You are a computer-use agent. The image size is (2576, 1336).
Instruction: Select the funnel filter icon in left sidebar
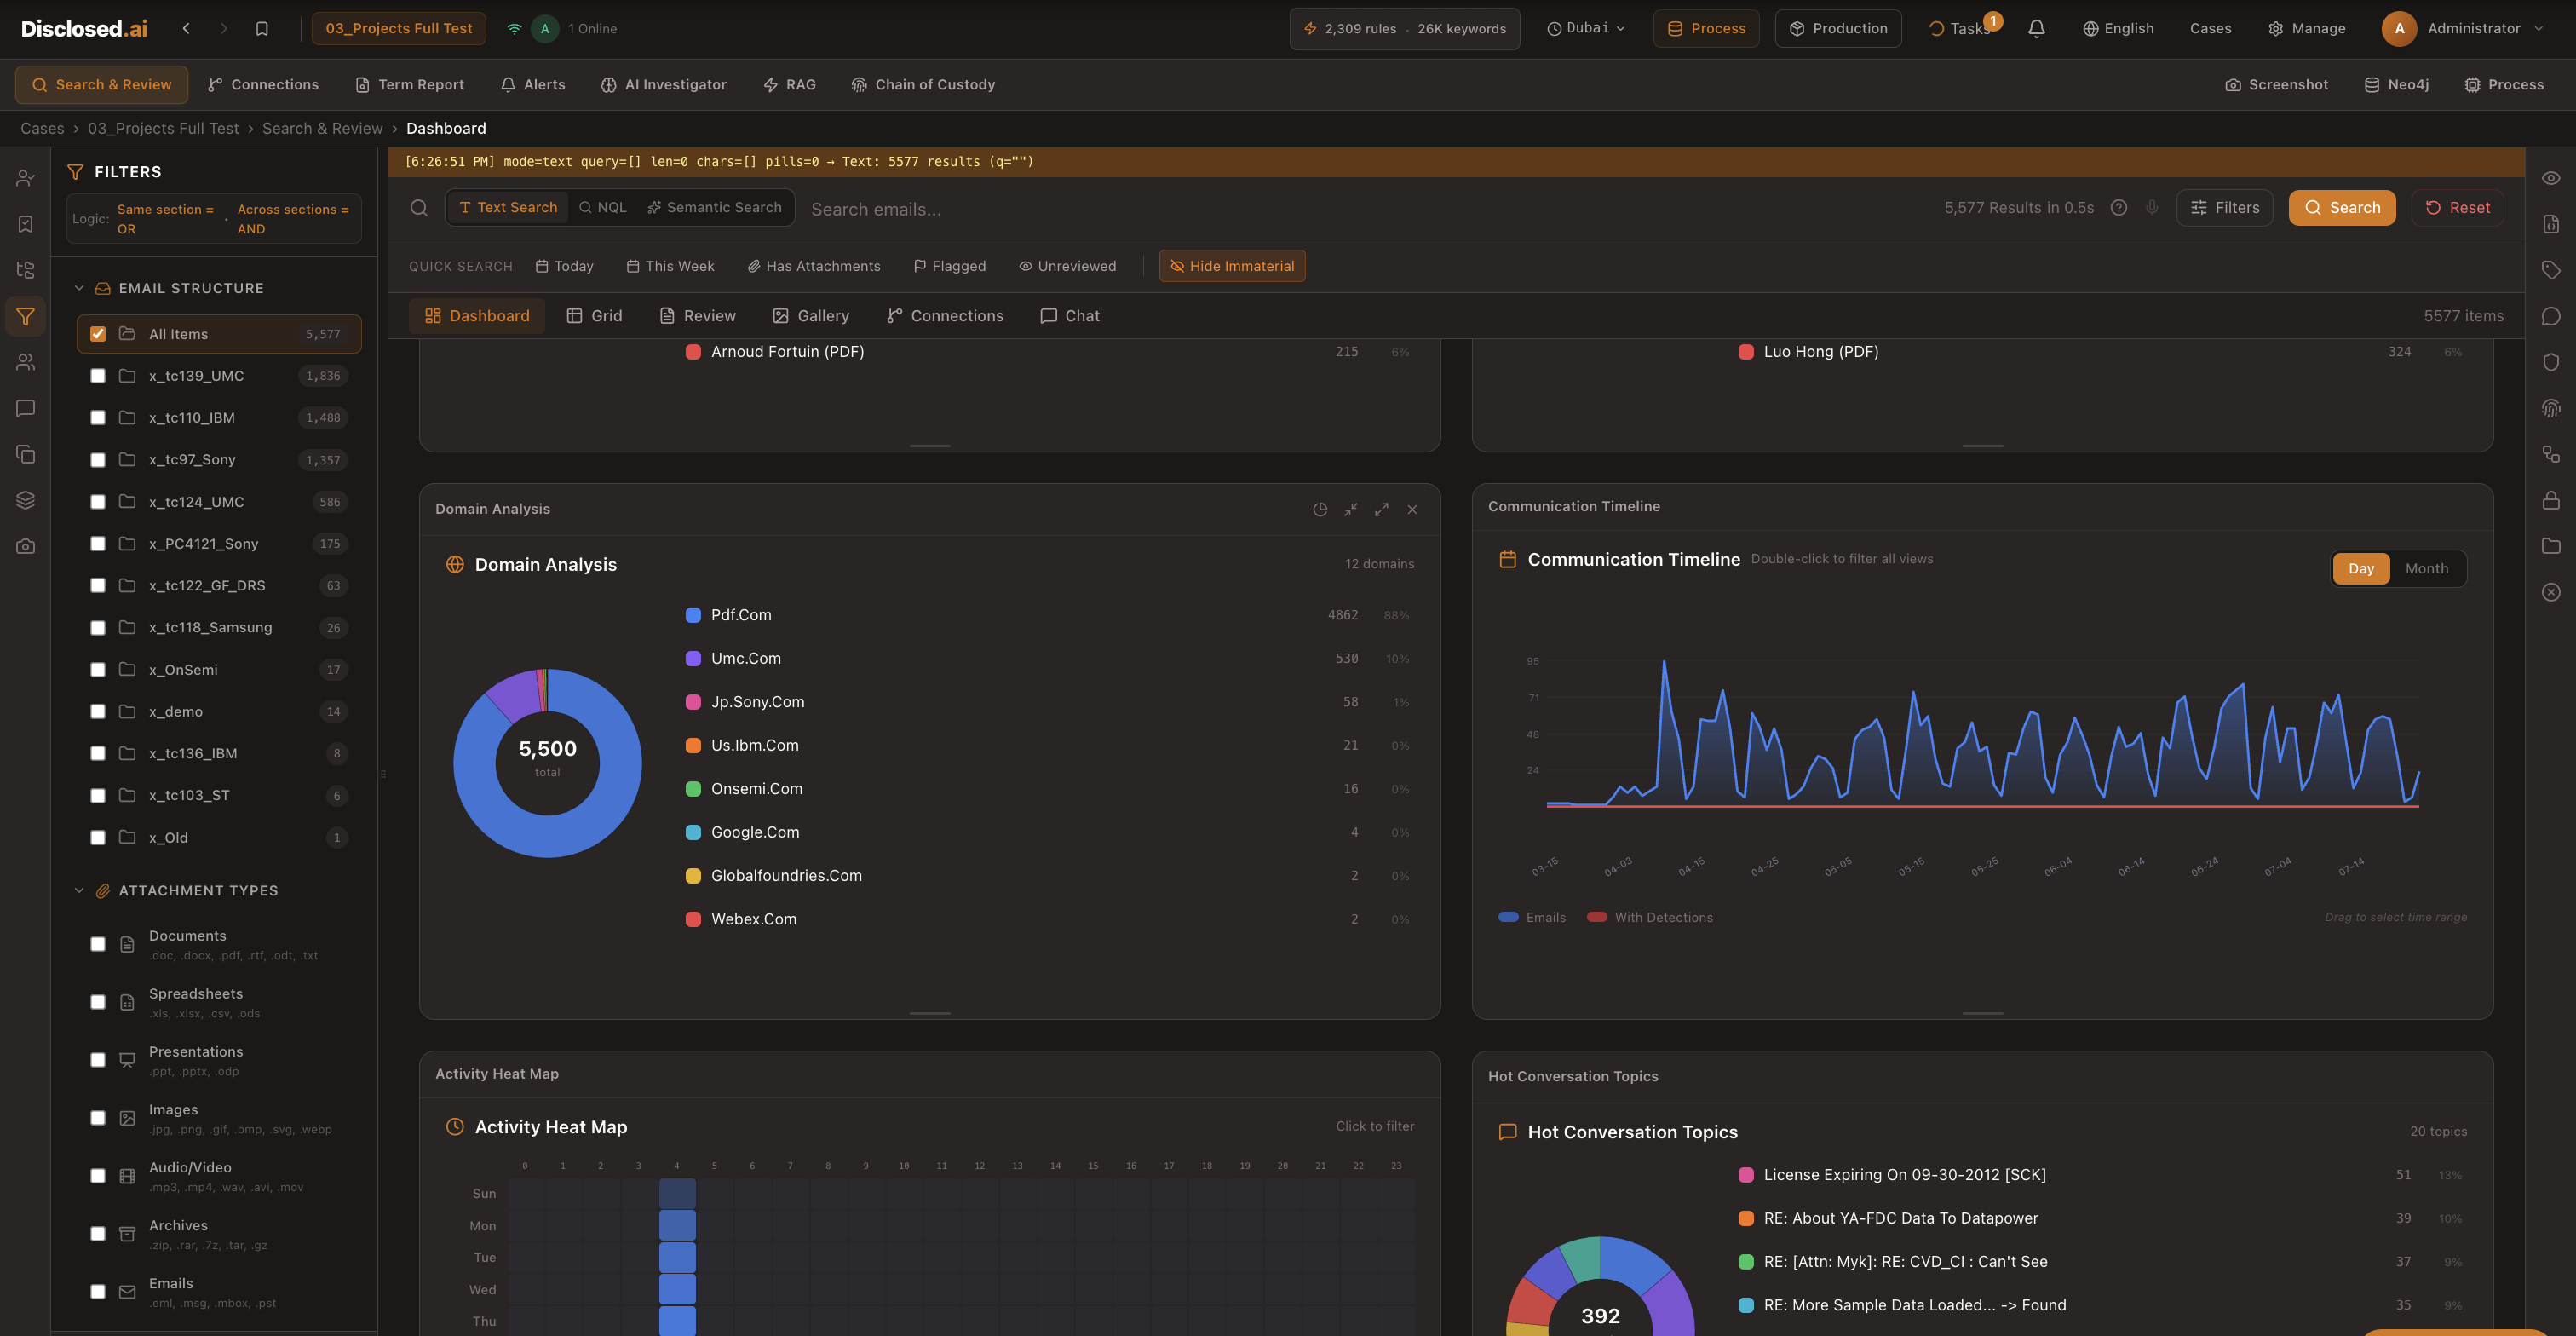[26, 316]
